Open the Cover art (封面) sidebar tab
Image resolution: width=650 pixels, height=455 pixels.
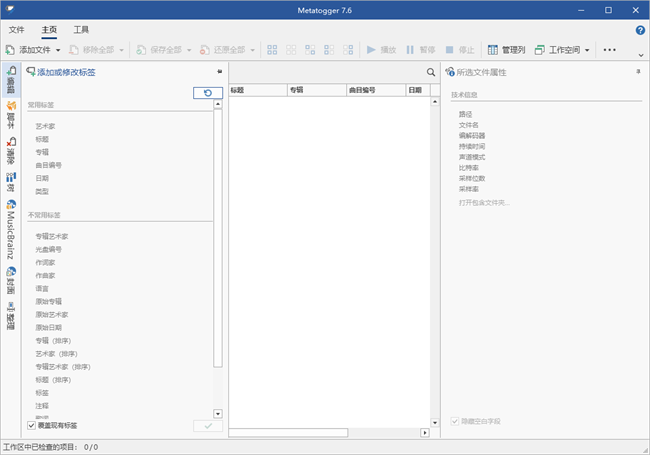point(10,279)
